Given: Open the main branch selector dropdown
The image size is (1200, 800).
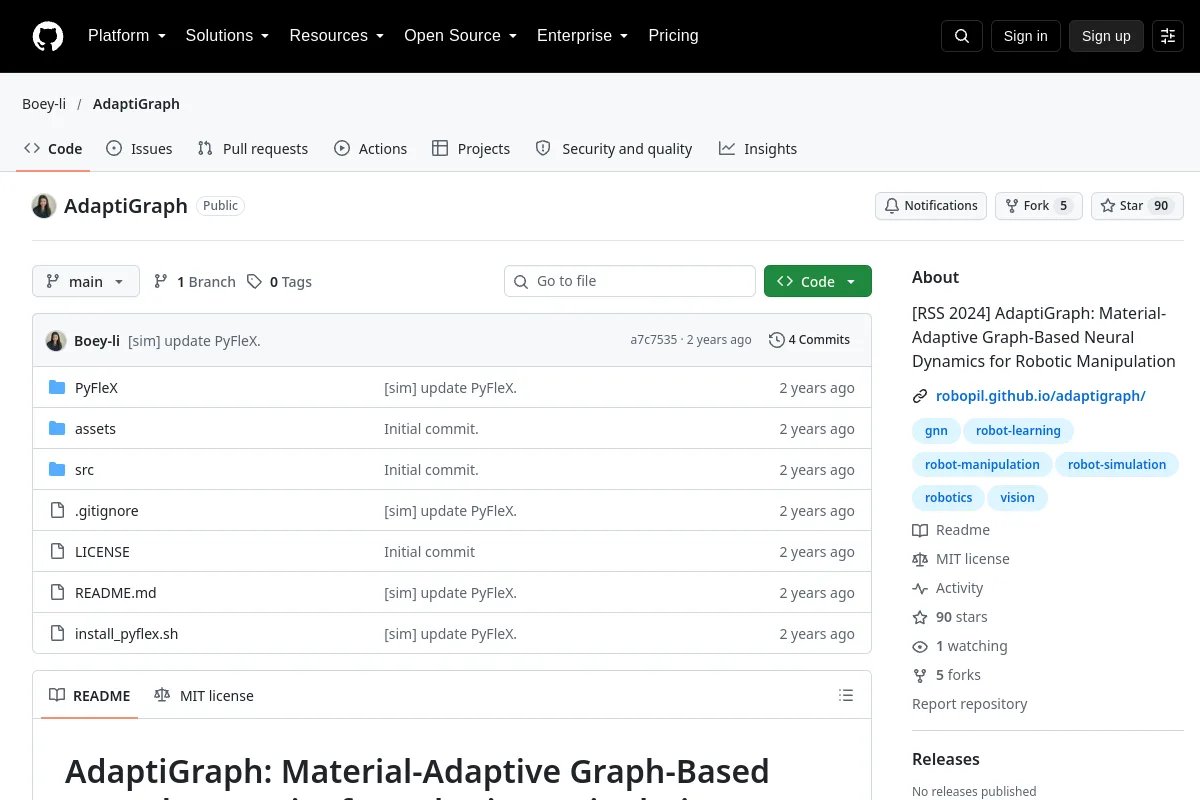Looking at the screenshot, I should [x=86, y=282].
